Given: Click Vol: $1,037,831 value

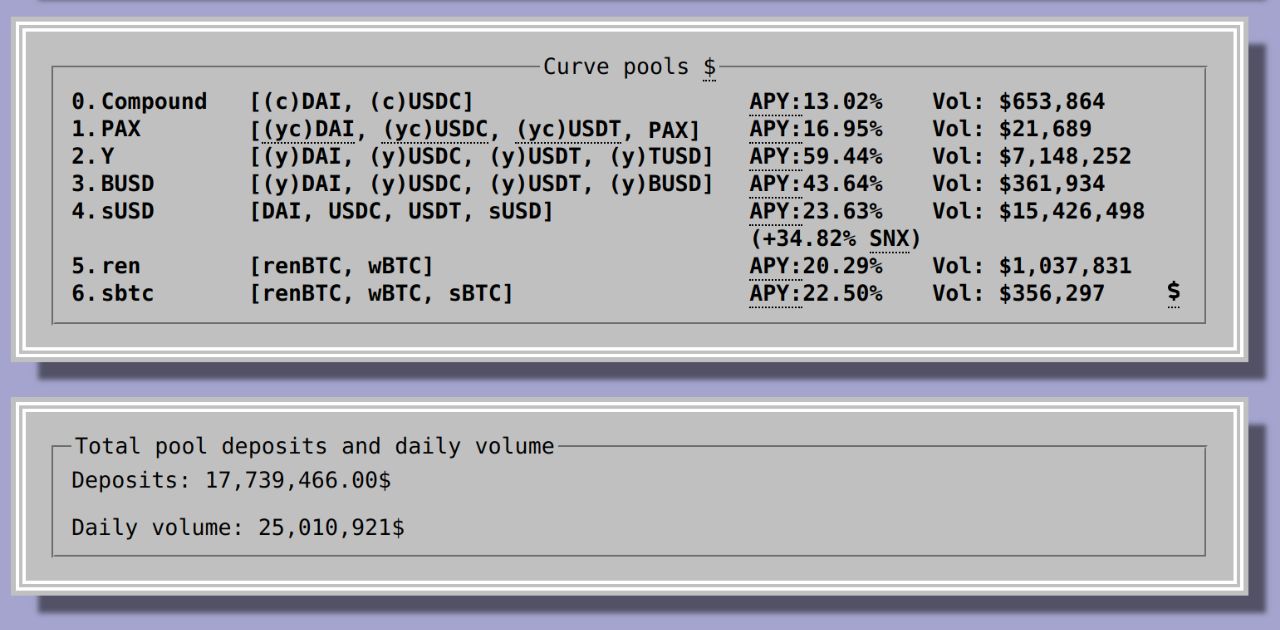Looking at the screenshot, I should pyautogui.click(x=1032, y=266).
